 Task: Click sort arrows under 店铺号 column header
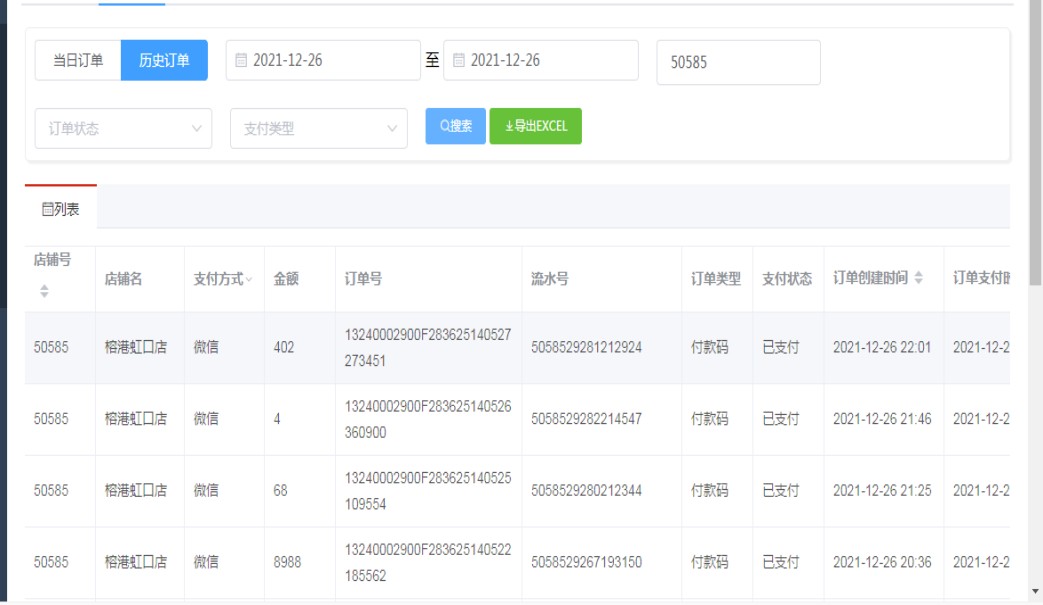click(x=44, y=291)
